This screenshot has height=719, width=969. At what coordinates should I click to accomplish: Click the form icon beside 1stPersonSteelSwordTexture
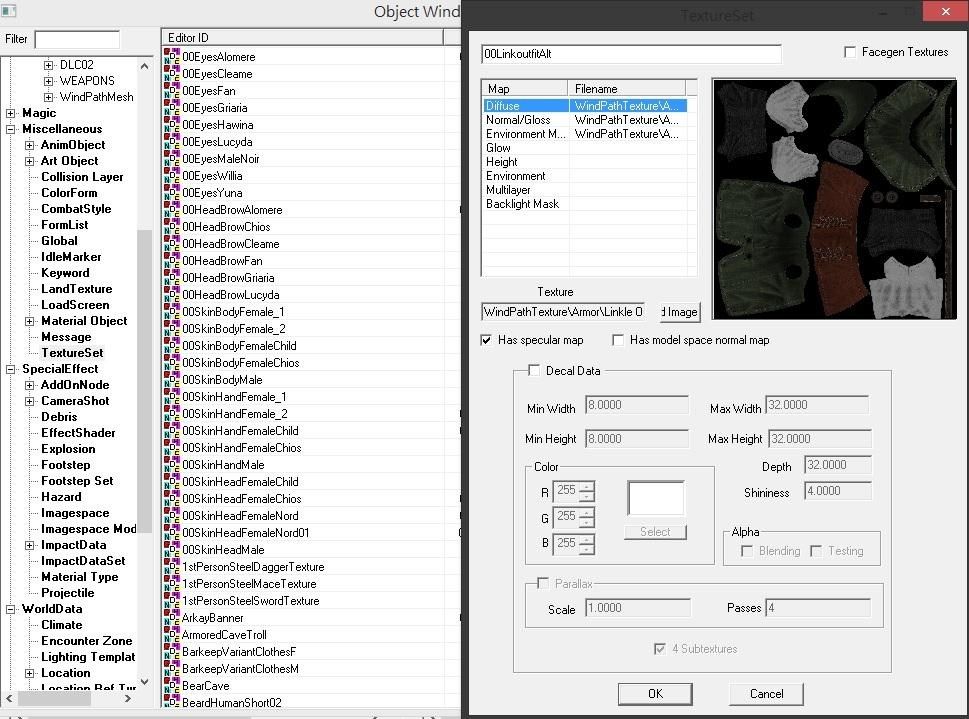click(172, 600)
